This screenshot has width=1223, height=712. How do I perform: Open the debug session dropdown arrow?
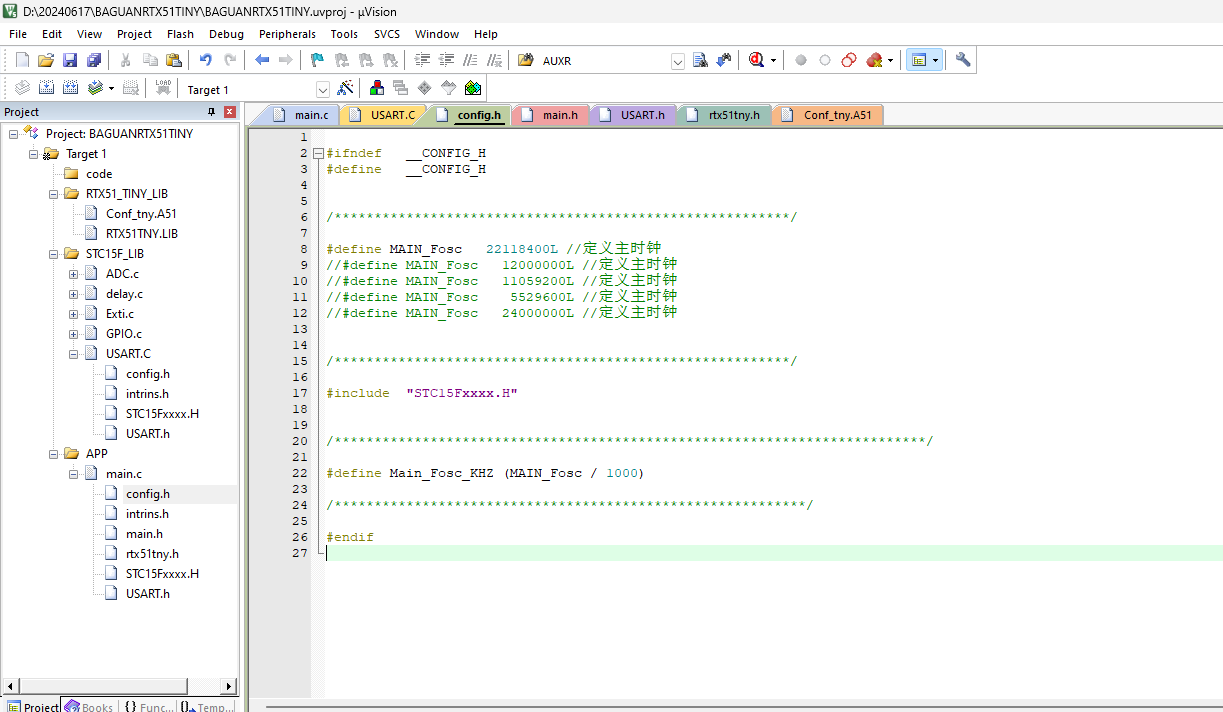[x=773, y=60]
